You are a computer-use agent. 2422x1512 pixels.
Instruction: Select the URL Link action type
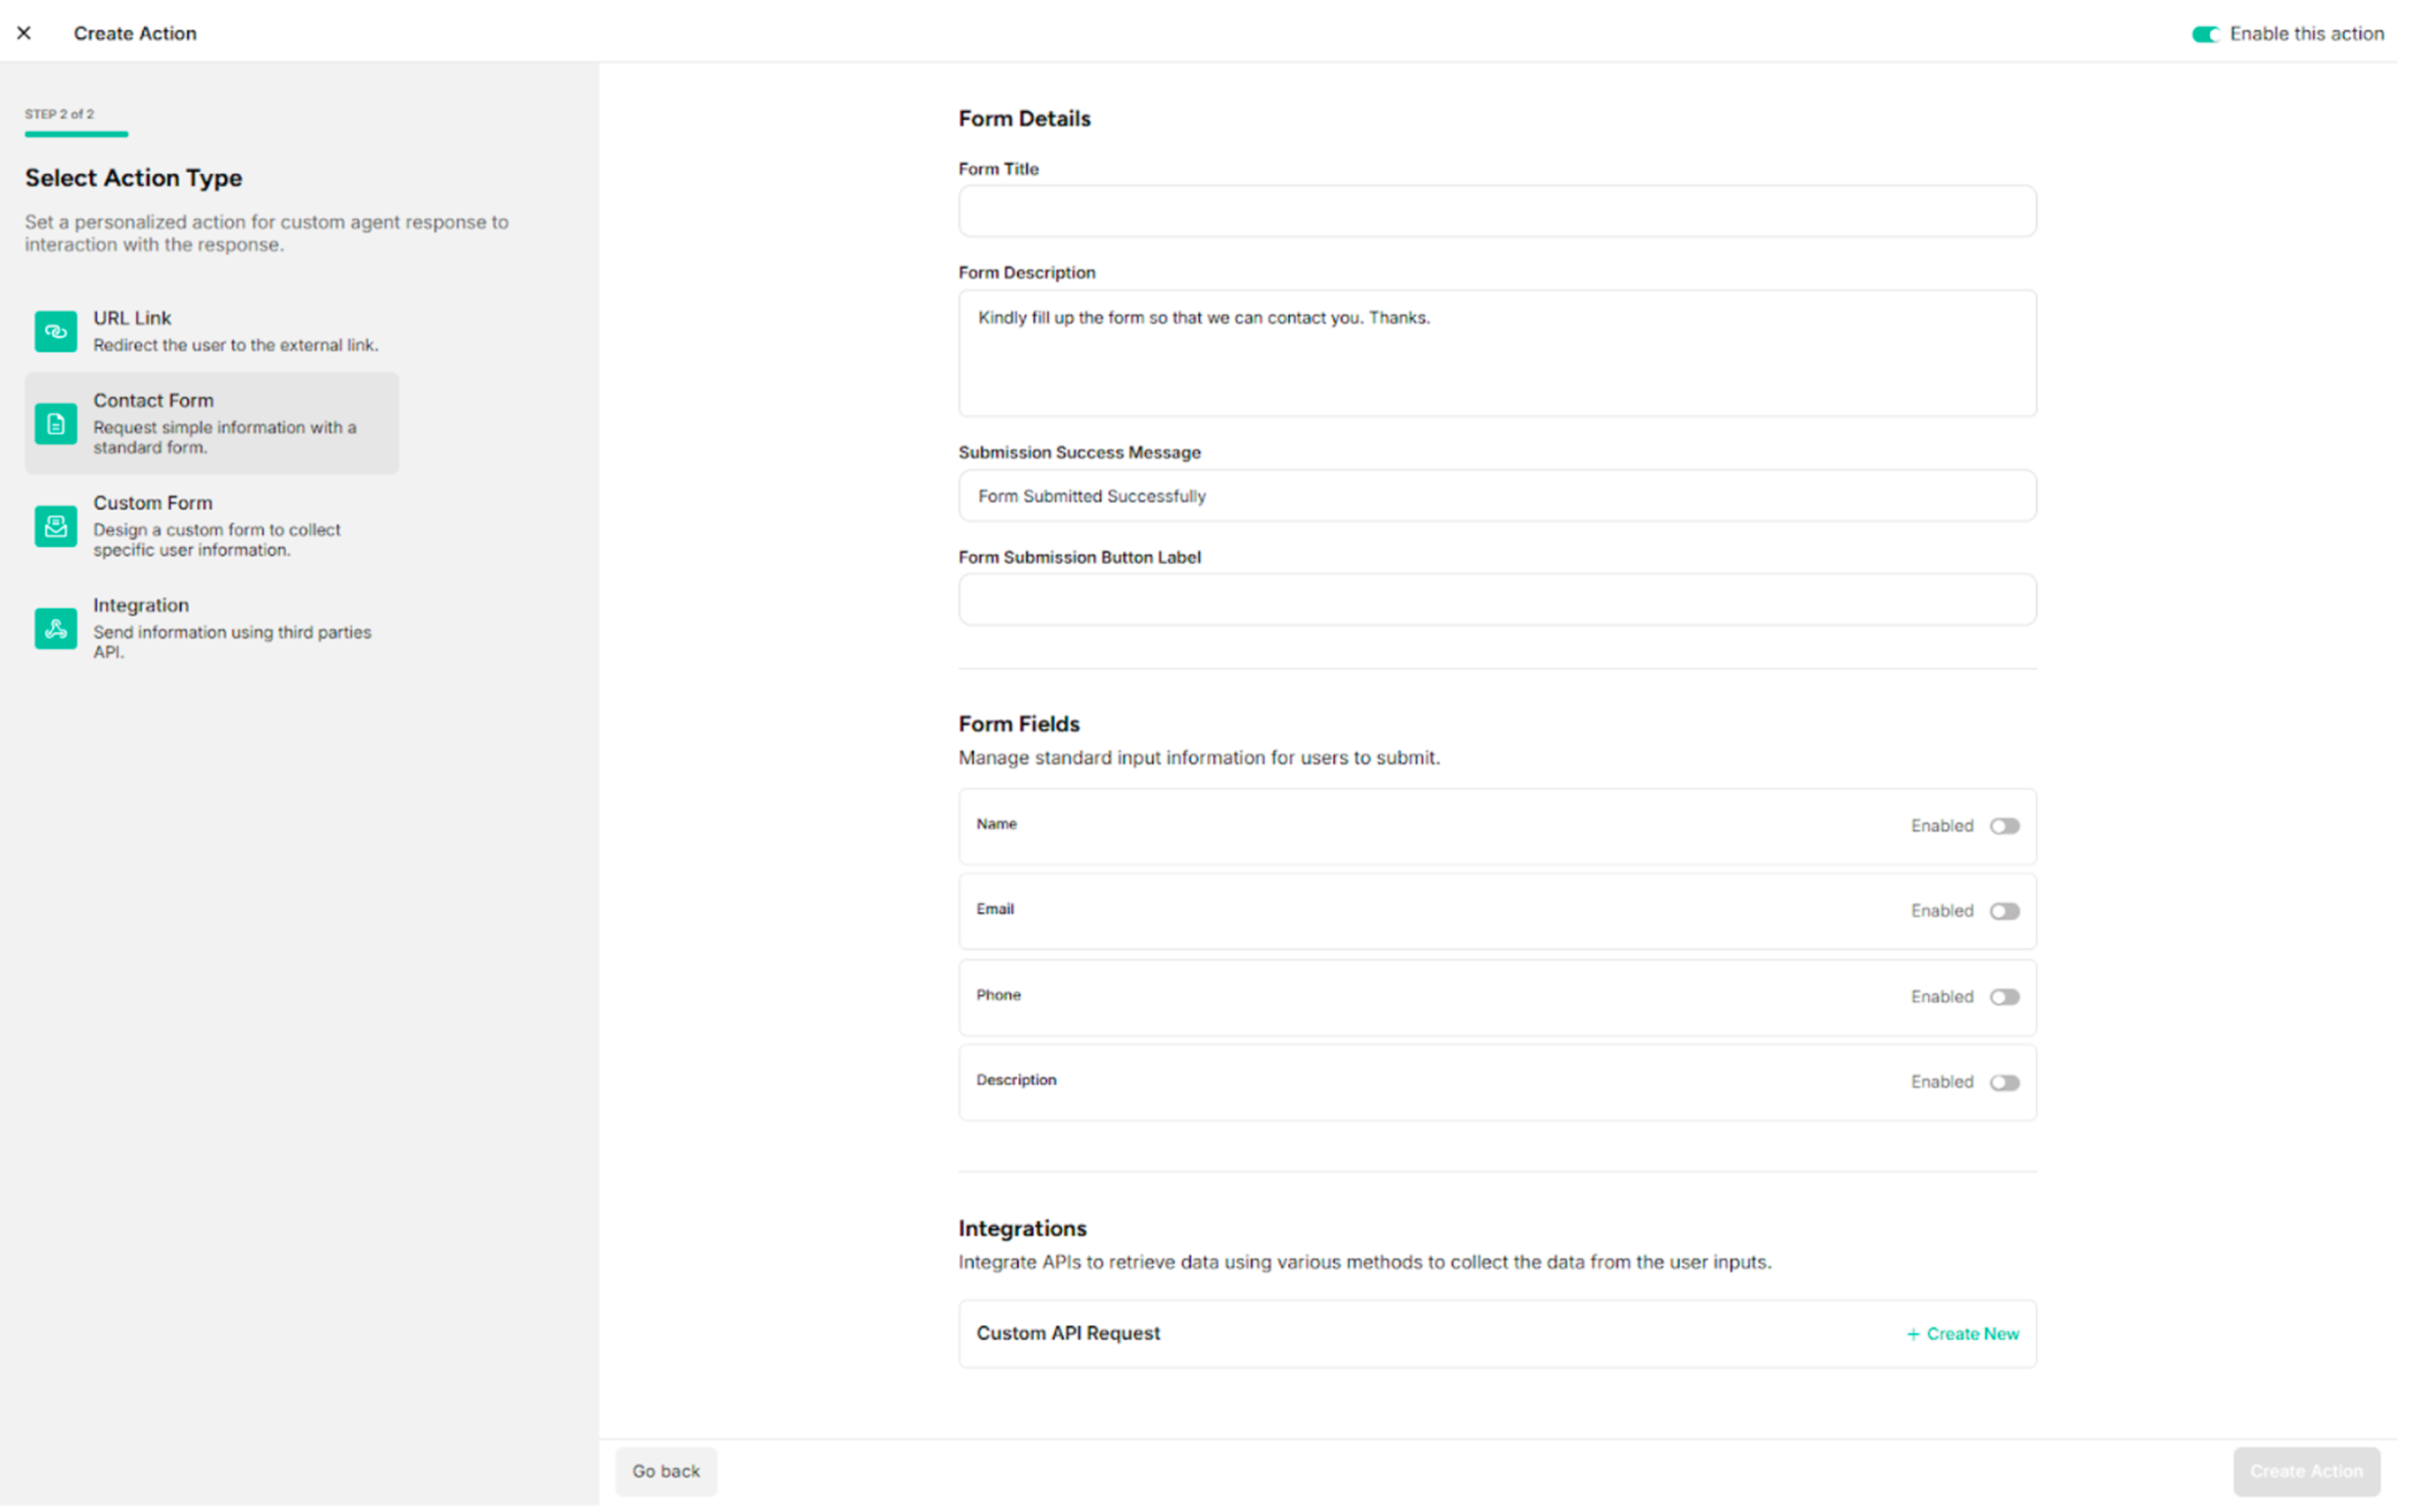212,331
